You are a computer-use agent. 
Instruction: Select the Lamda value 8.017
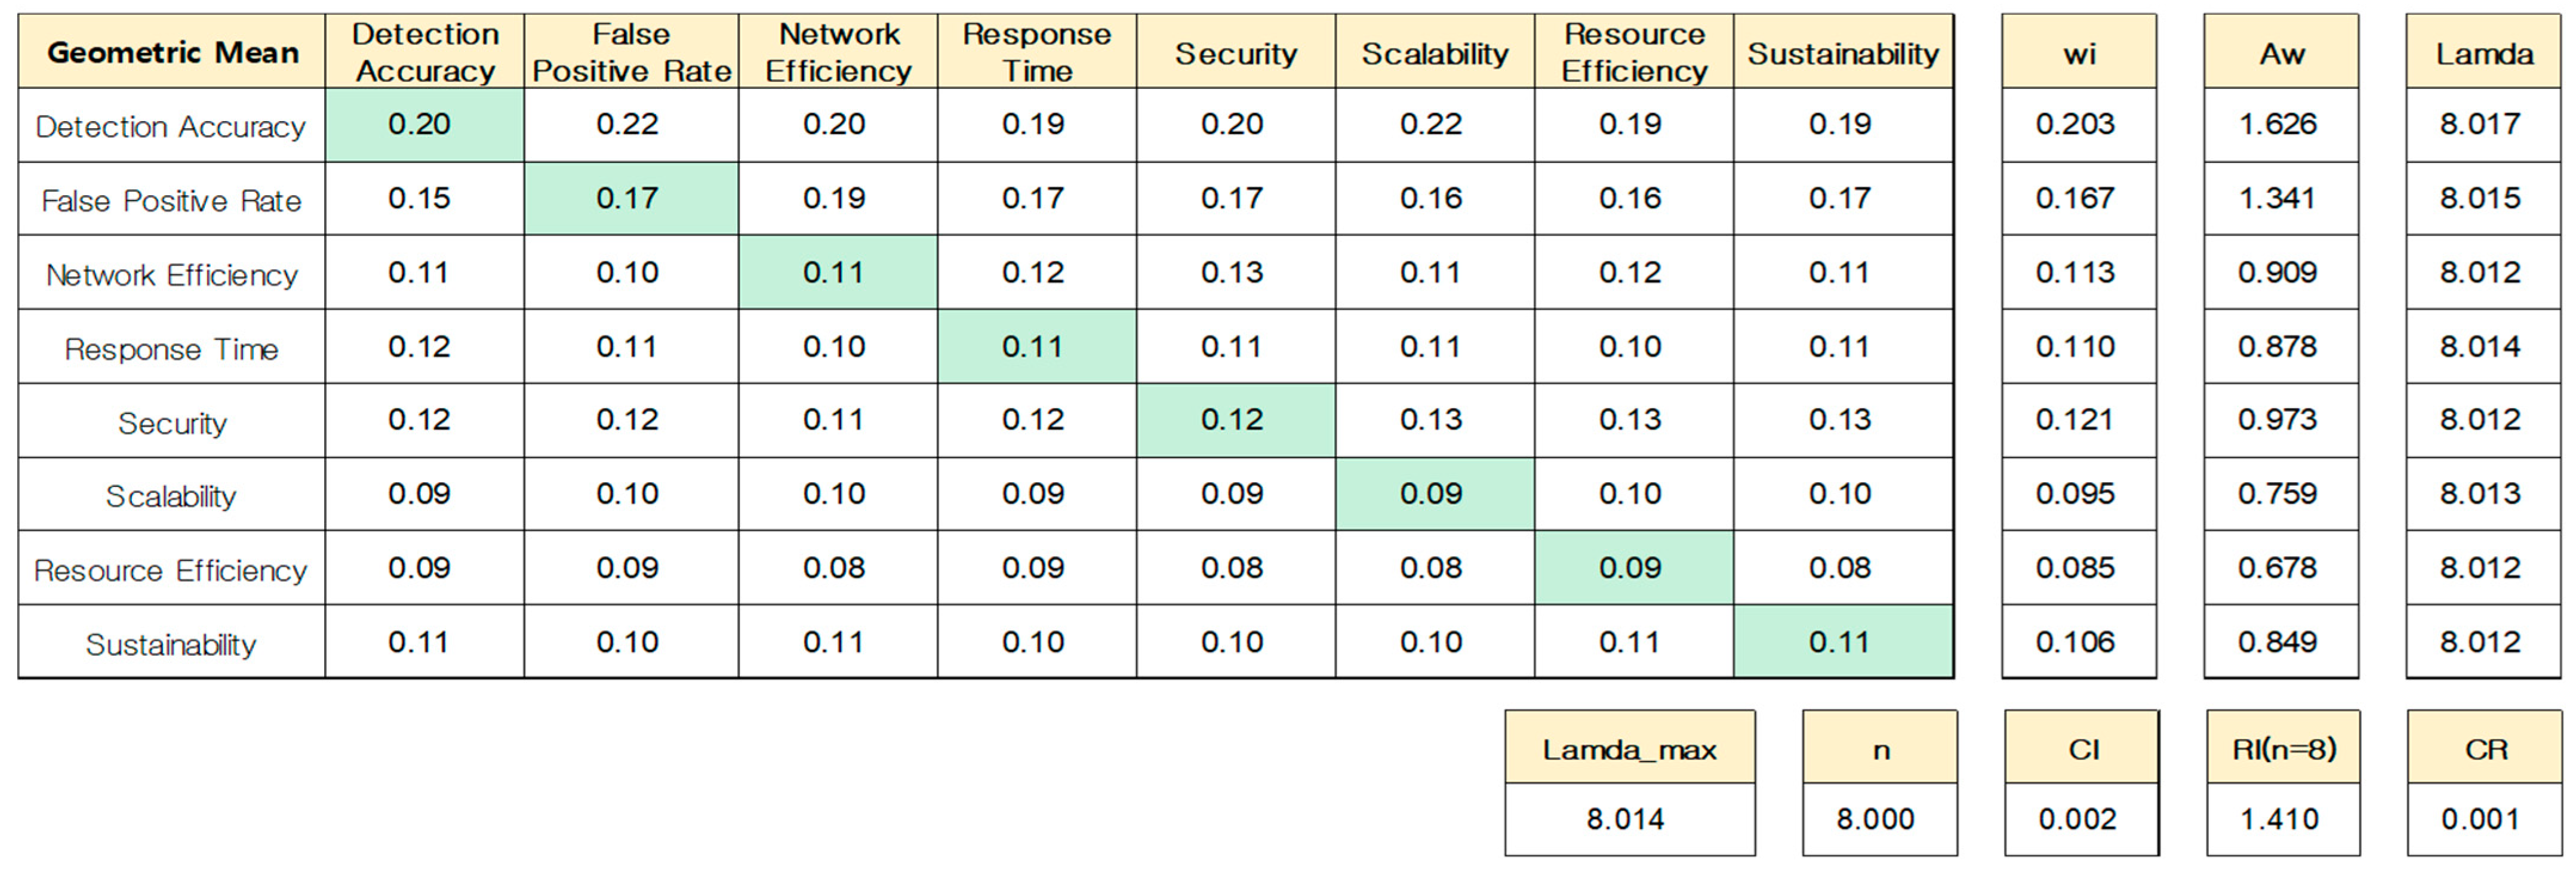click(x=2480, y=124)
